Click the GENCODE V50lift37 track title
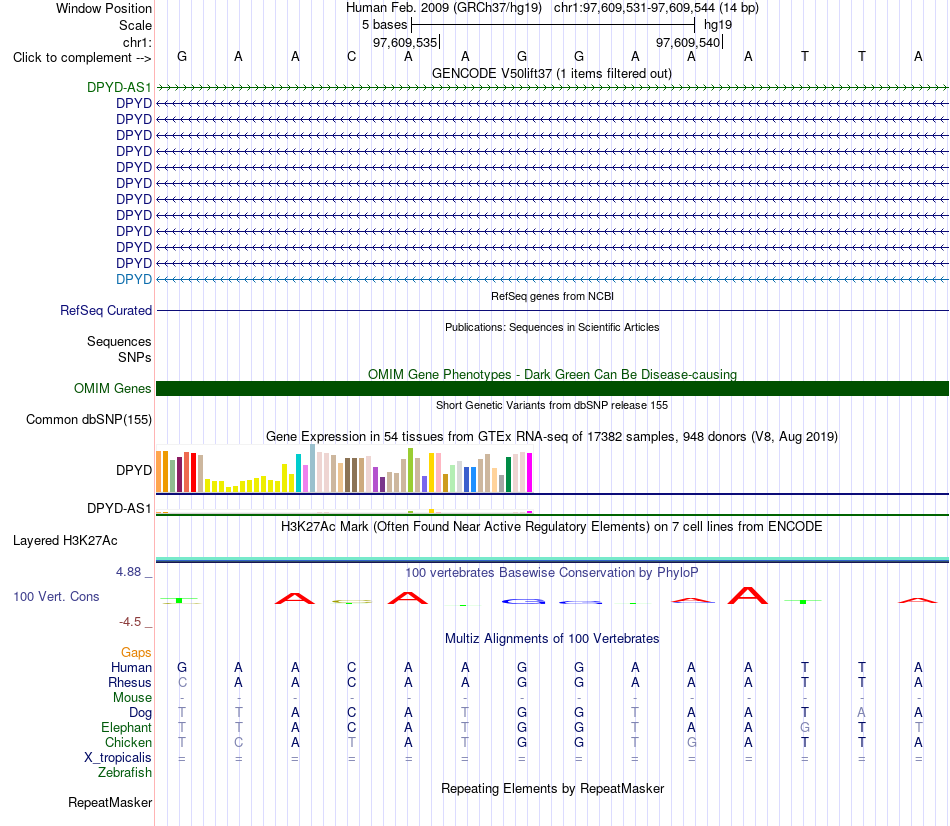The width and height of the screenshot is (950, 826). pyautogui.click(x=551, y=73)
